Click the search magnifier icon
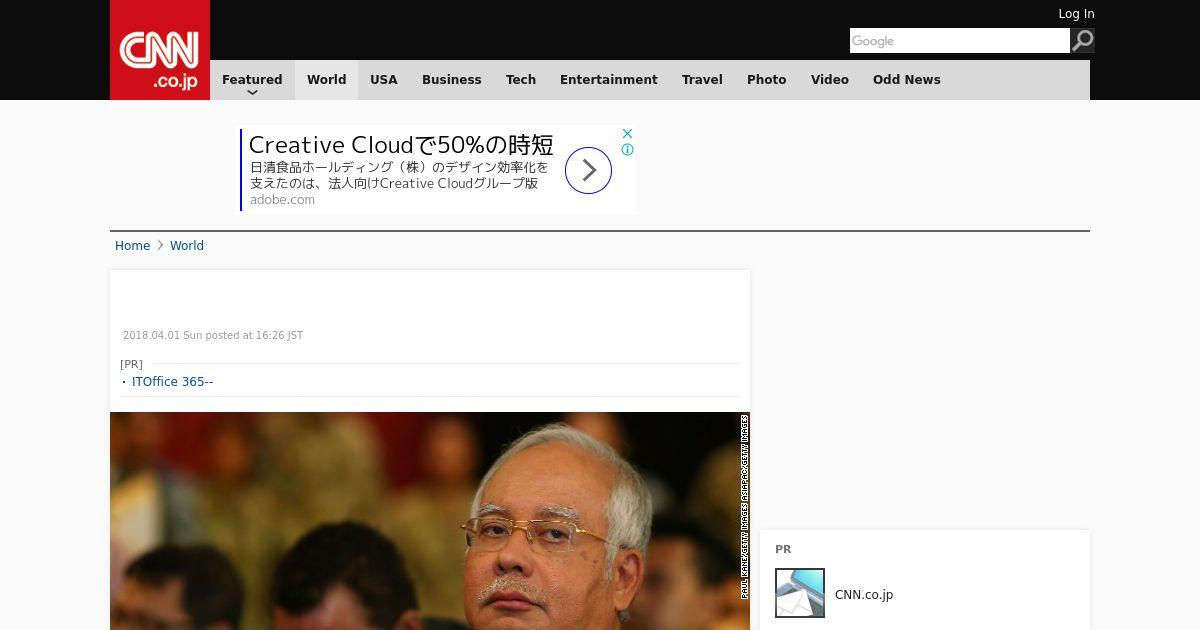Screen dimensions: 1200x630 tap(1082, 40)
